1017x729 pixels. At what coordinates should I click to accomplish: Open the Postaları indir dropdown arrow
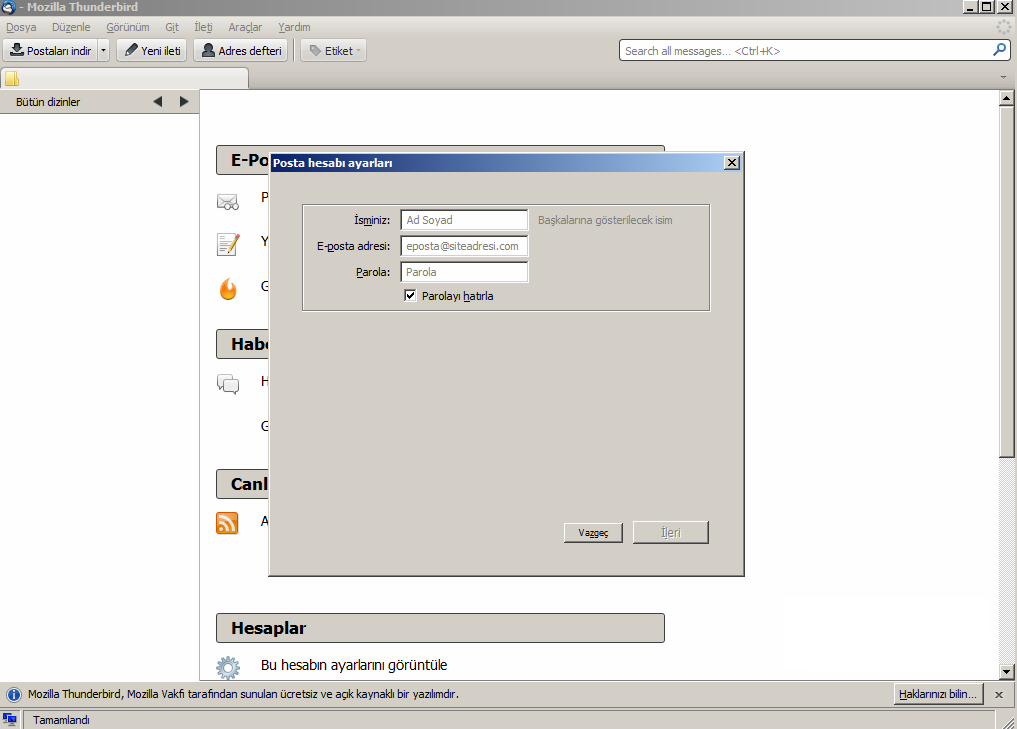(103, 51)
